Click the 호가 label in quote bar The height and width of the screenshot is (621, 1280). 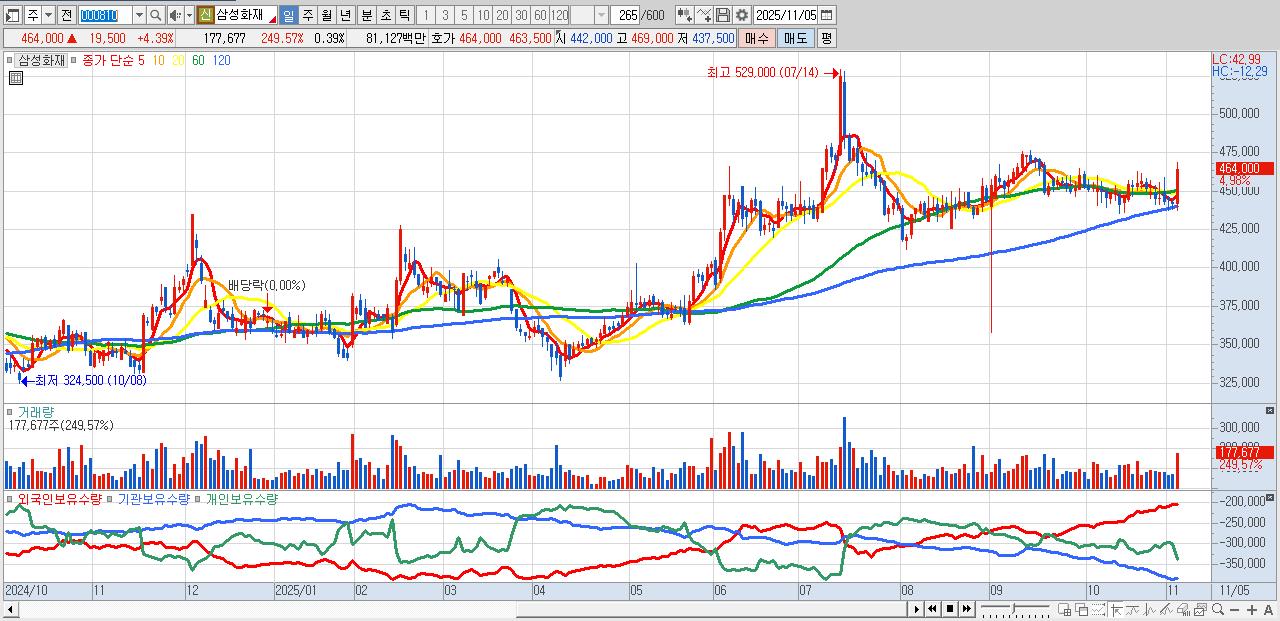click(x=443, y=38)
